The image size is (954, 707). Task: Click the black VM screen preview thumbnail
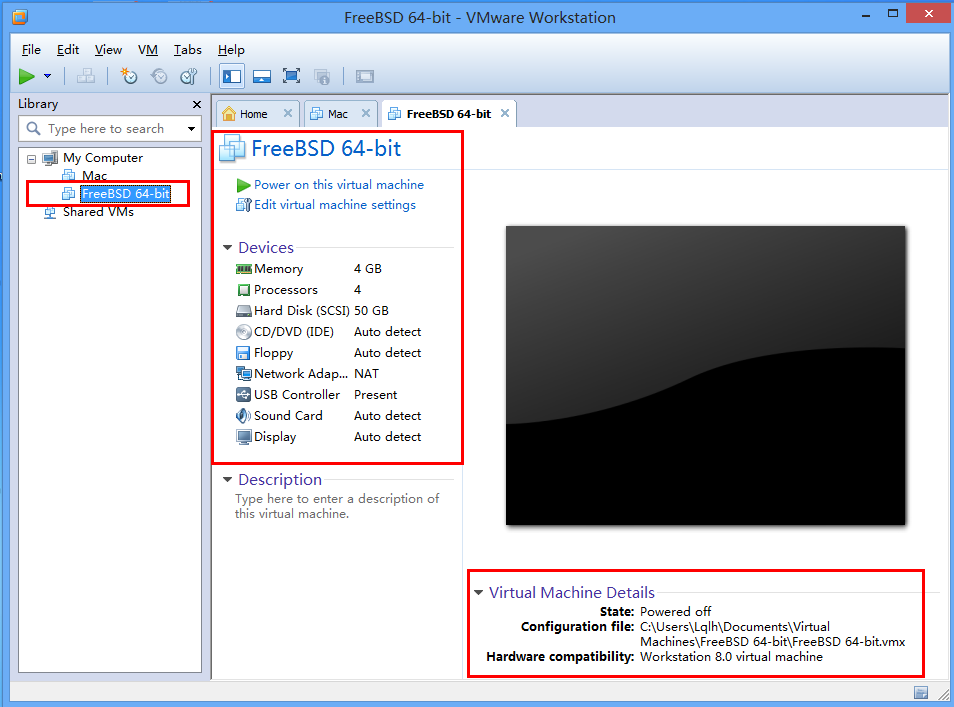705,375
